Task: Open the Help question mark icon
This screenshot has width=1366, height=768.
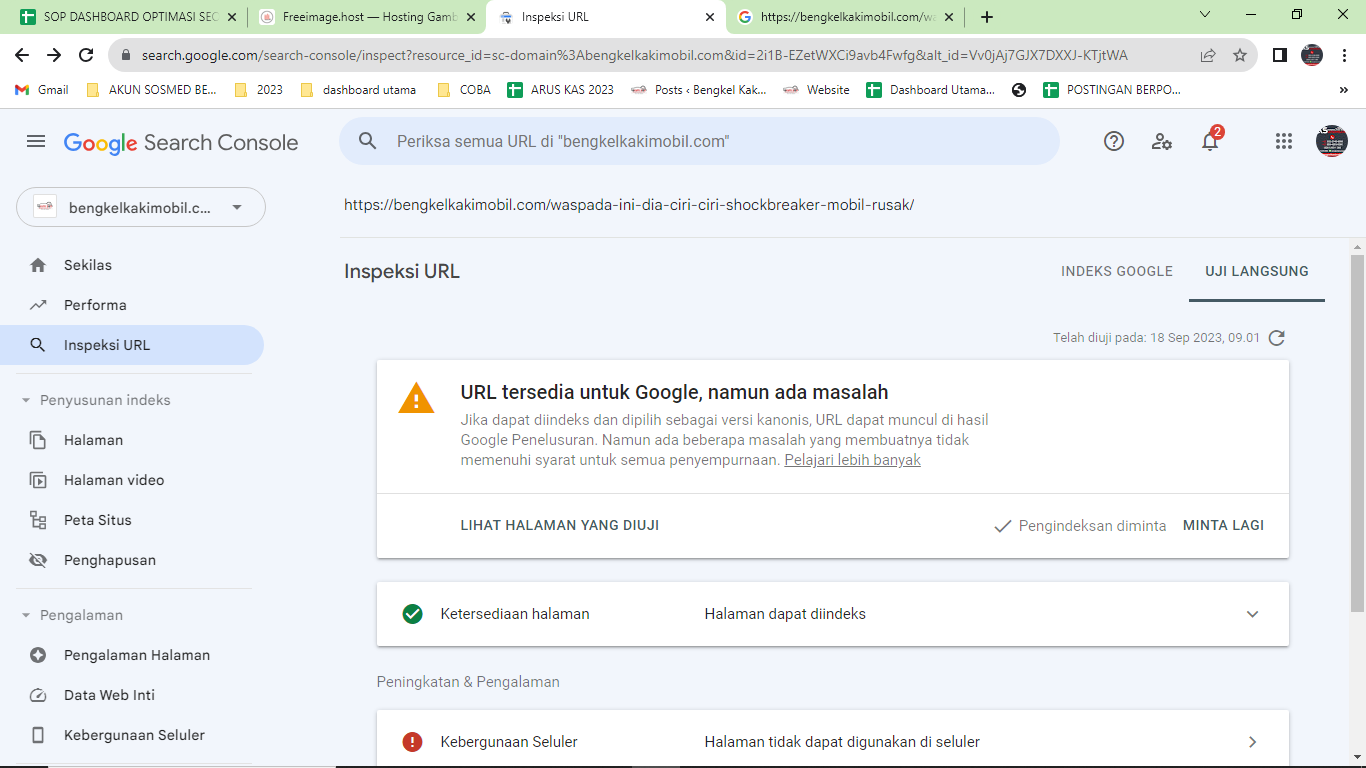Action: point(1114,142)
